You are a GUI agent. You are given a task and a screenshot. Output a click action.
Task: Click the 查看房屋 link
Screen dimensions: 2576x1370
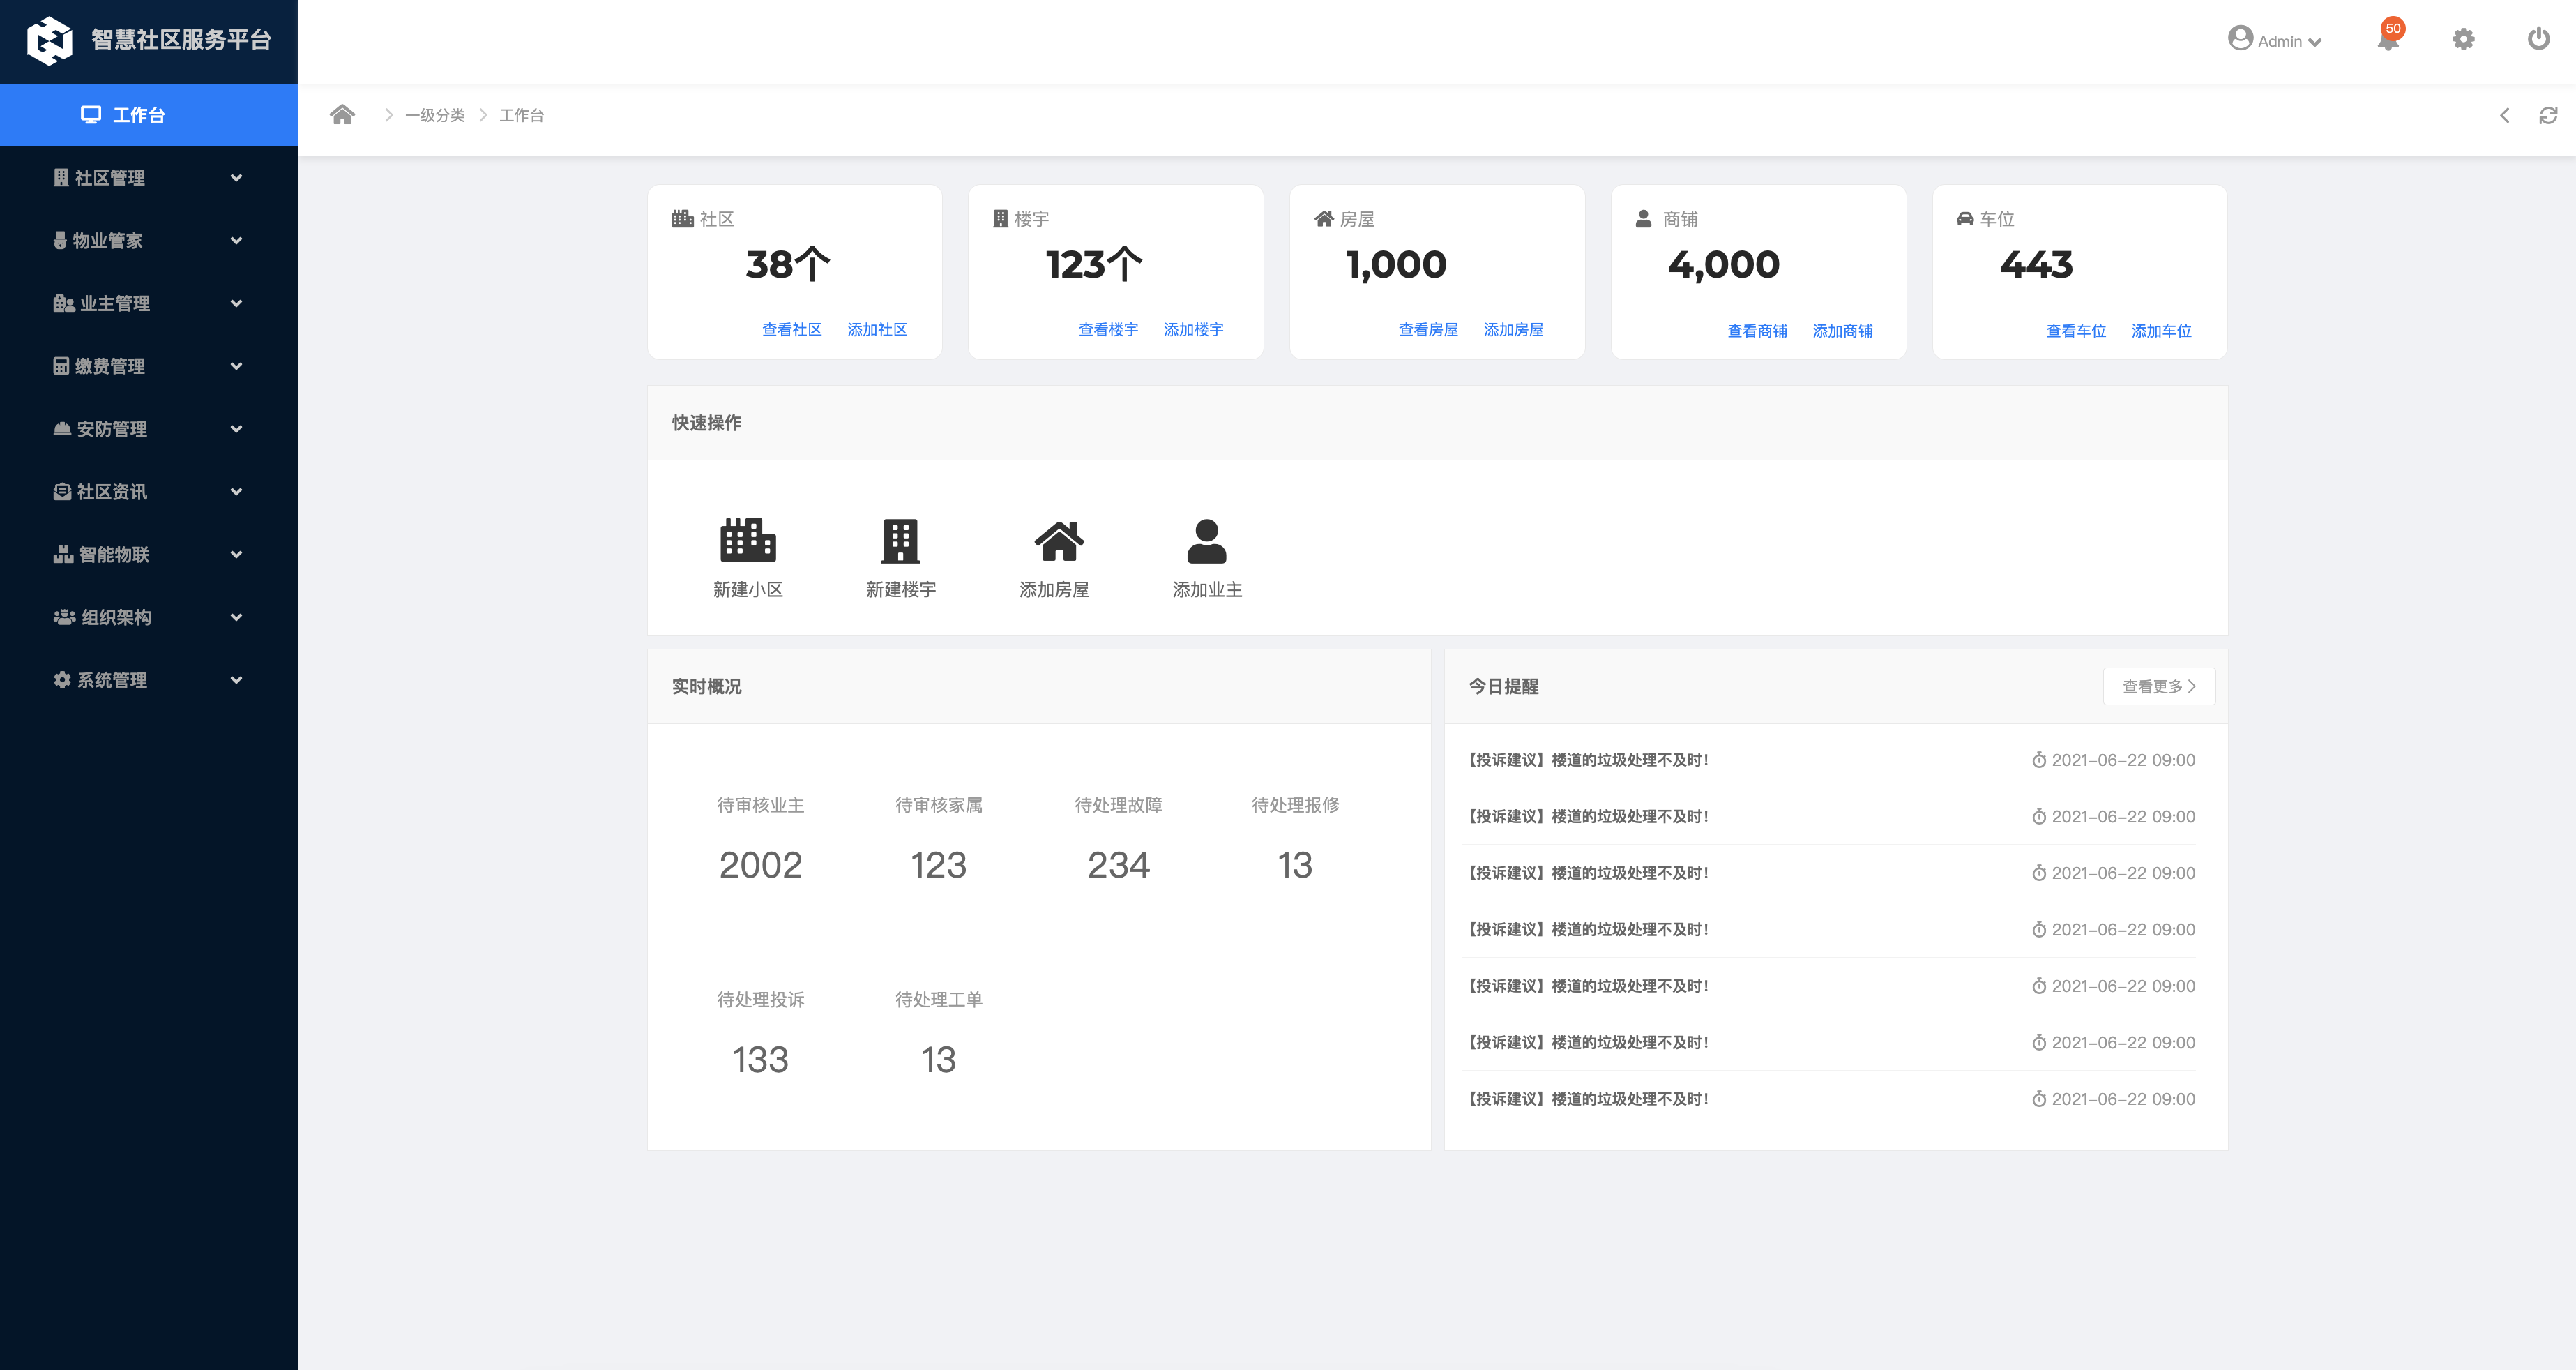[x=1428, y=329]
